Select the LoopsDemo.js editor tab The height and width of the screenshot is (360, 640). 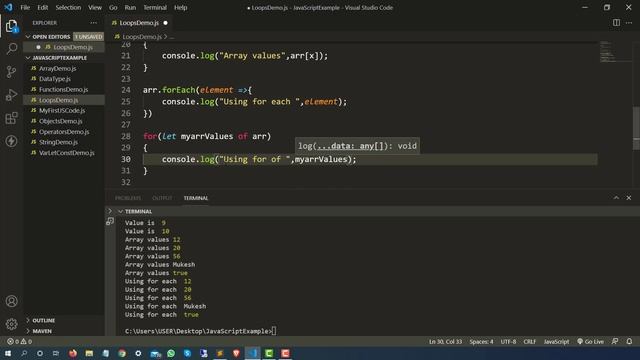[x=139, y=23]
